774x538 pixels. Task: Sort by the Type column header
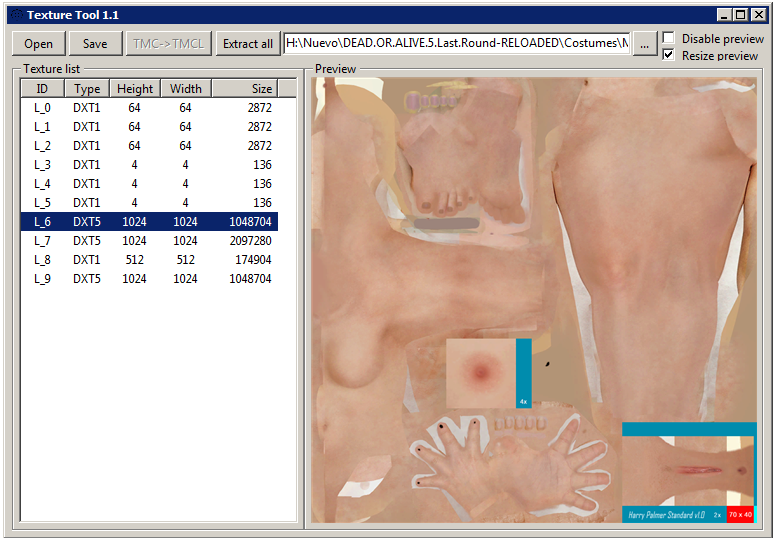pyautogui.click(x=87, y=89)
